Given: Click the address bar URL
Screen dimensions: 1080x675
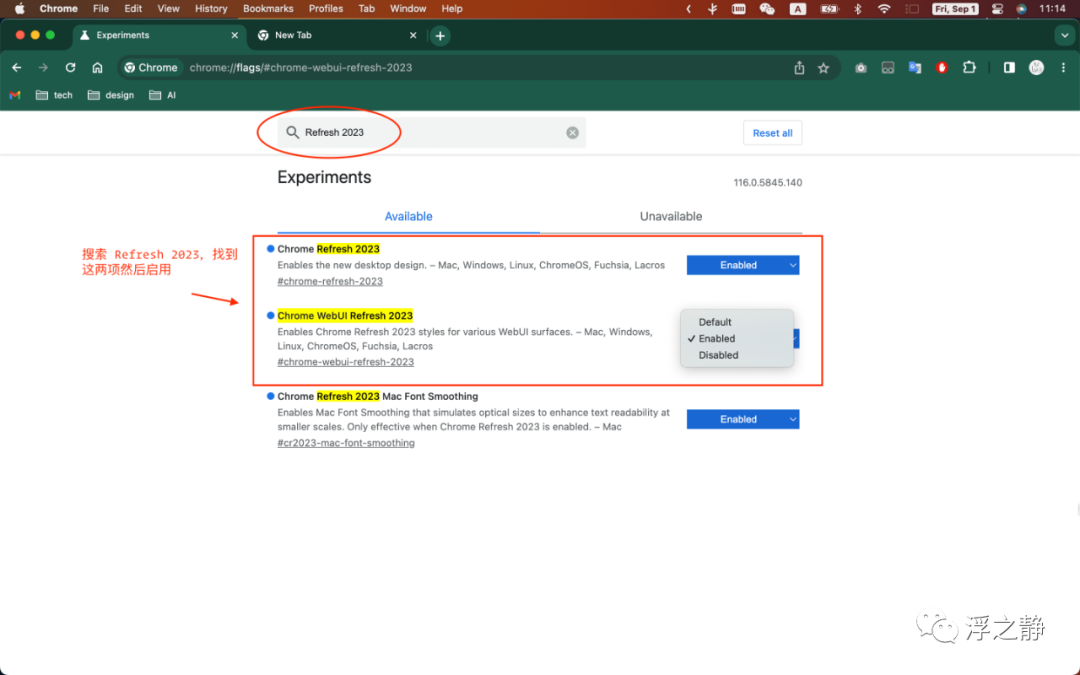Looking at the screenshot, I should pyautogui.click(x=301, y=68).
